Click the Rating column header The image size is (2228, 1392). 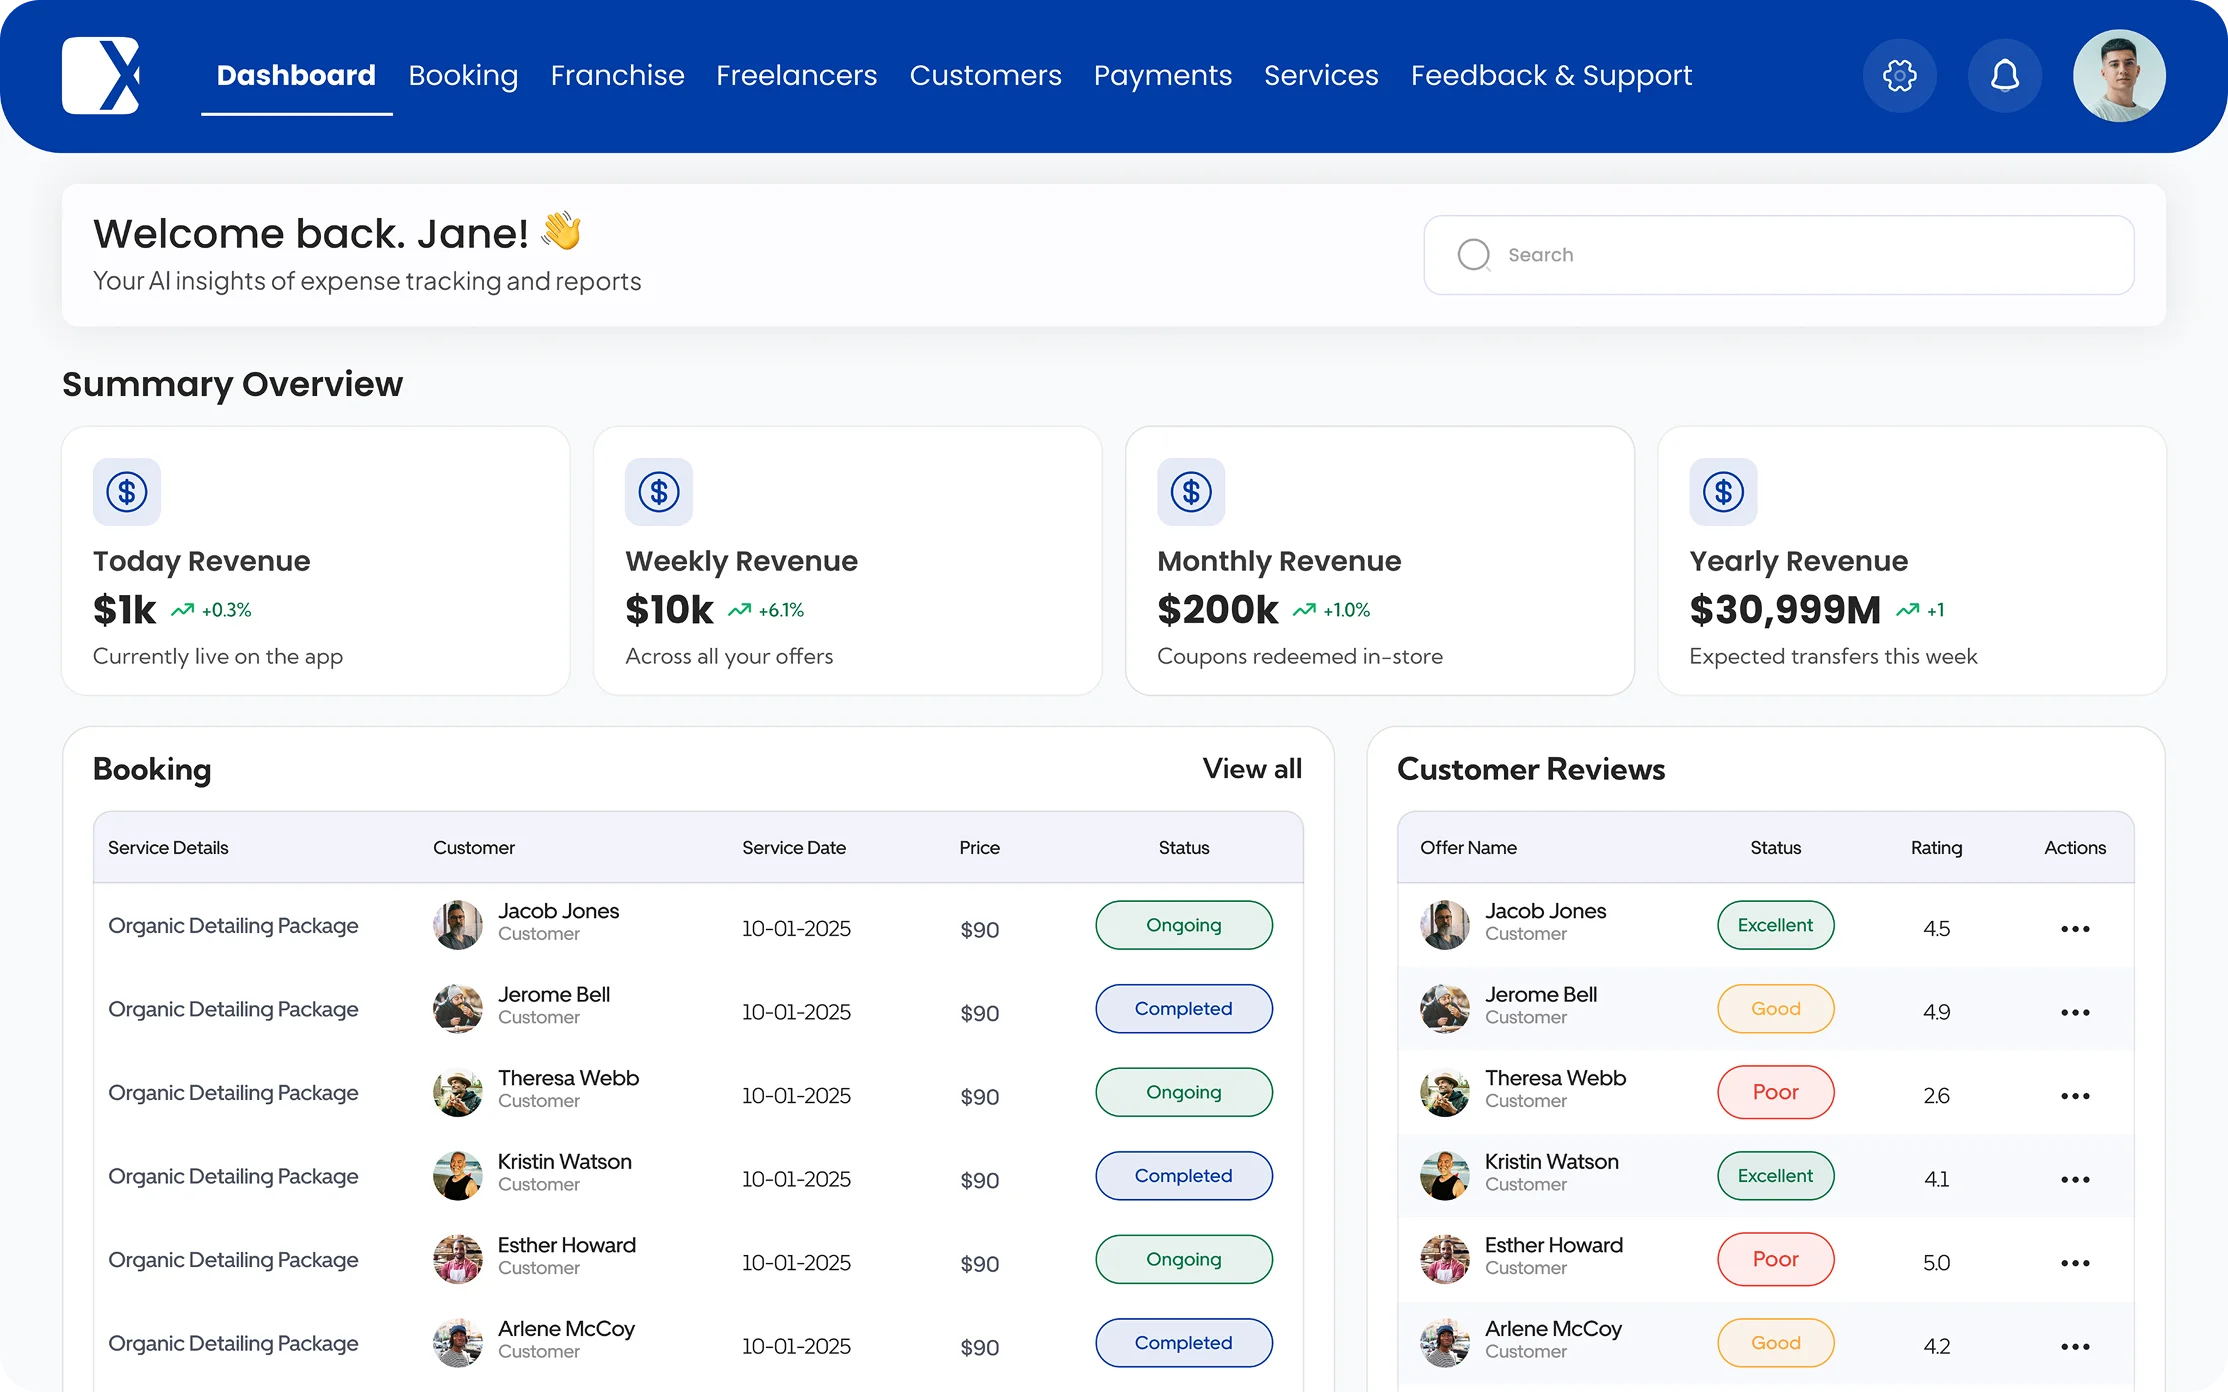[x=1936, y=848]
